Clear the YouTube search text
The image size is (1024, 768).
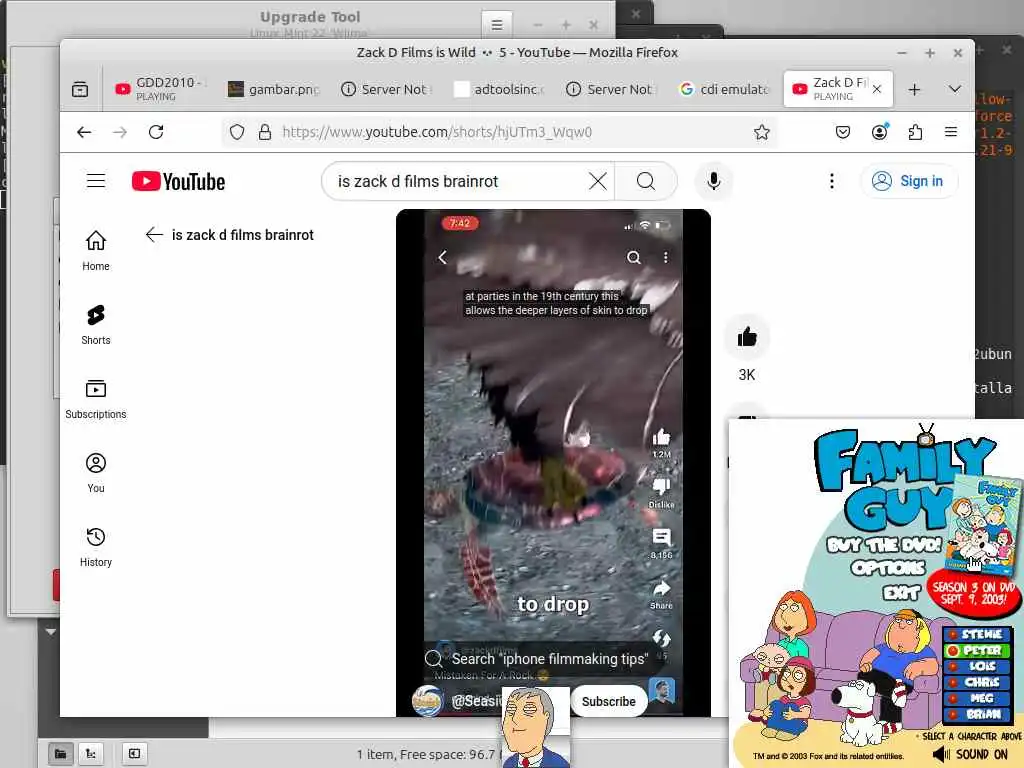pos(598,181)
